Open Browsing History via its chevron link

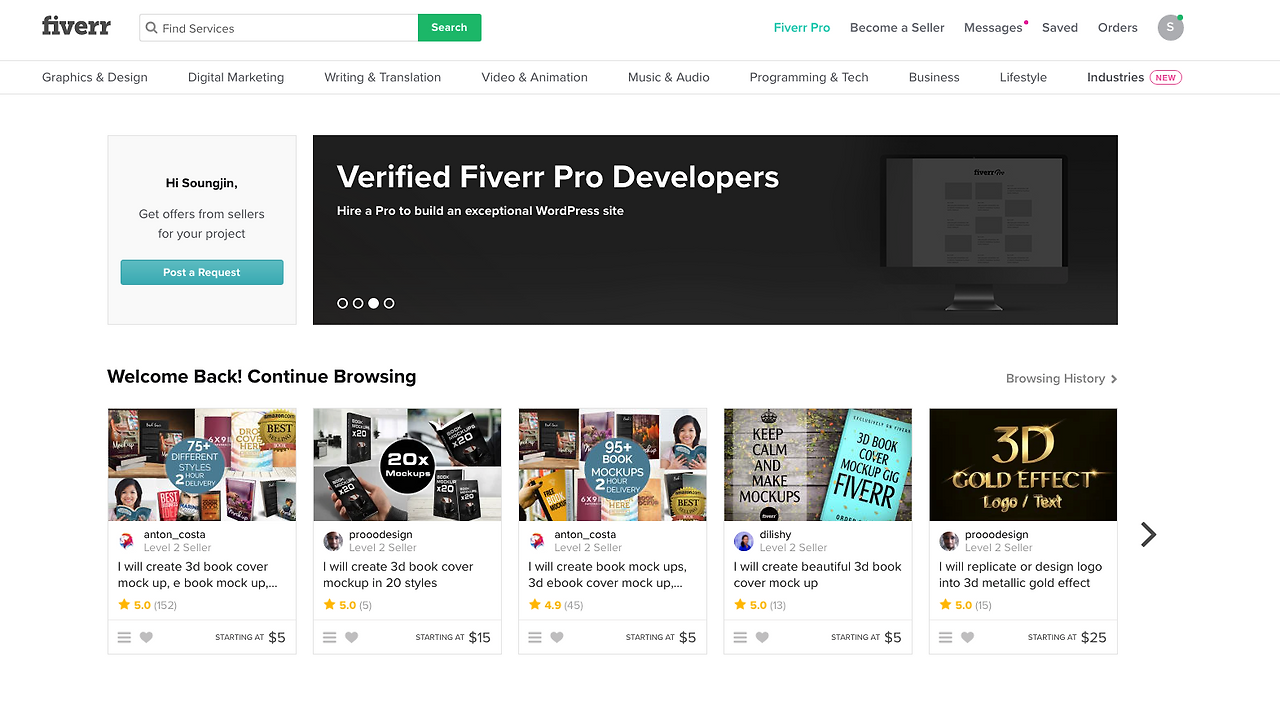click(x=1061, y=379)
